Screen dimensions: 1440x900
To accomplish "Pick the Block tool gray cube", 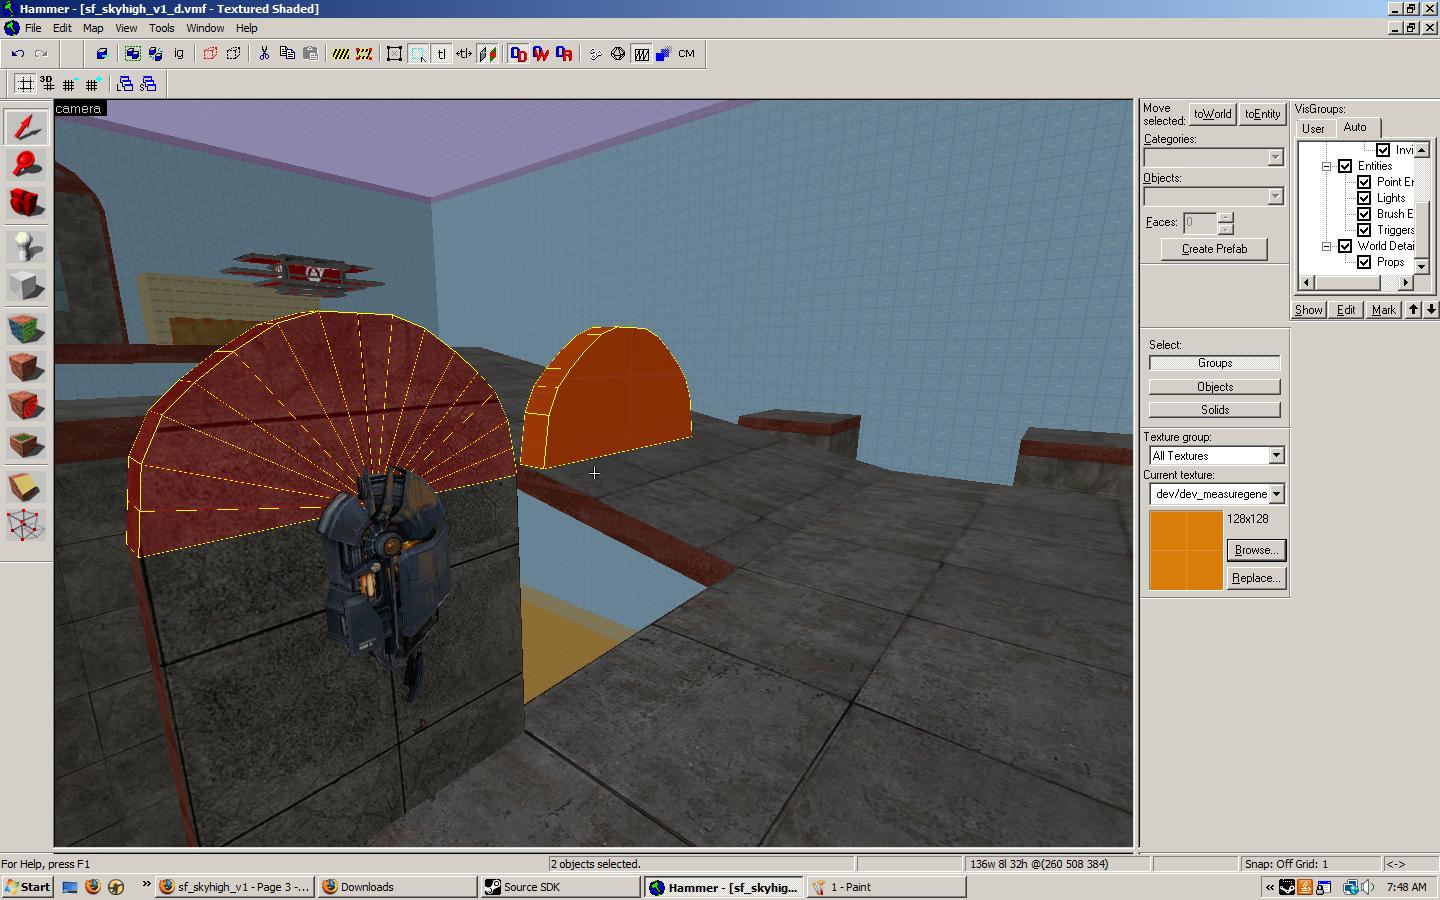I will [x=26, y=287].
